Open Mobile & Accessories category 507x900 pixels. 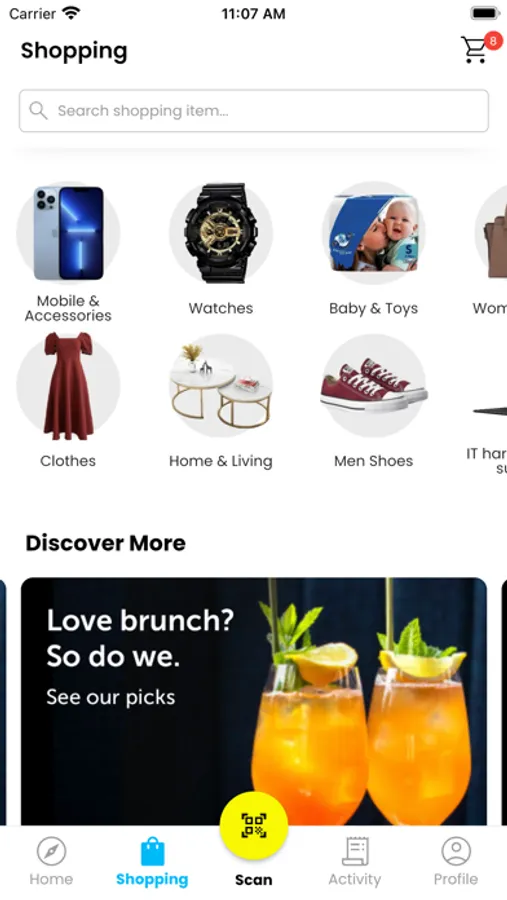click(68, 251)
